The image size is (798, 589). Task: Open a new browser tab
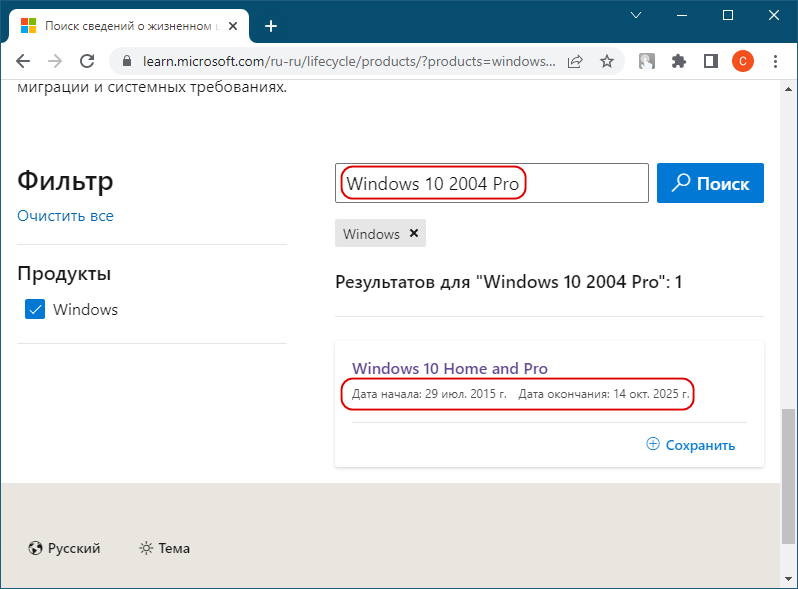[x=271, y=26]
